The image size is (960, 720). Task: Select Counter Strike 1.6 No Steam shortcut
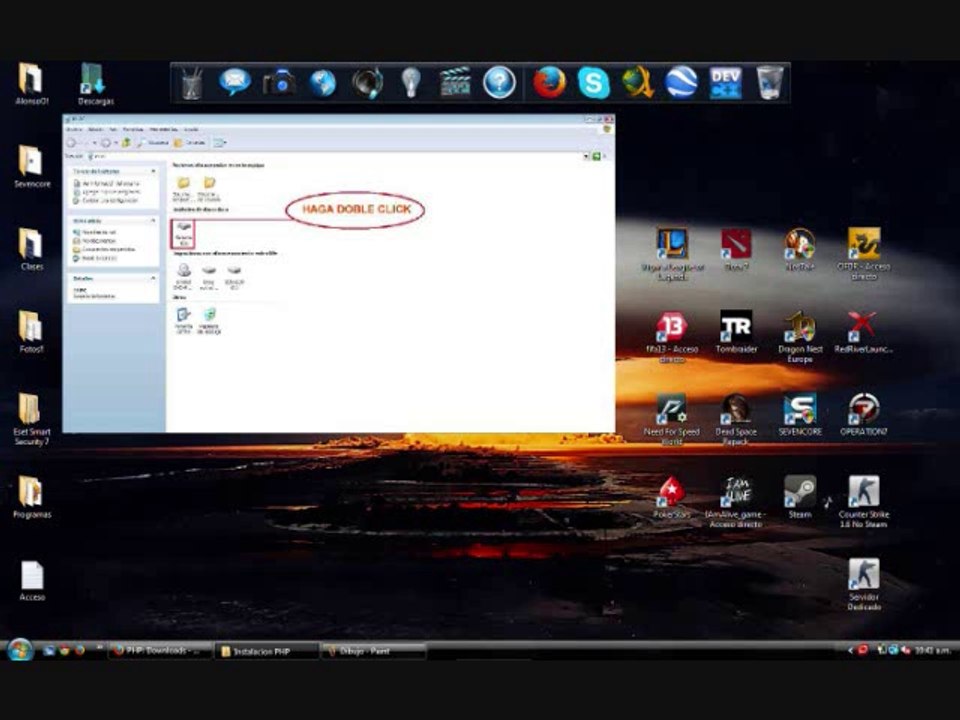pyautogui.click(x=863, y=502)
